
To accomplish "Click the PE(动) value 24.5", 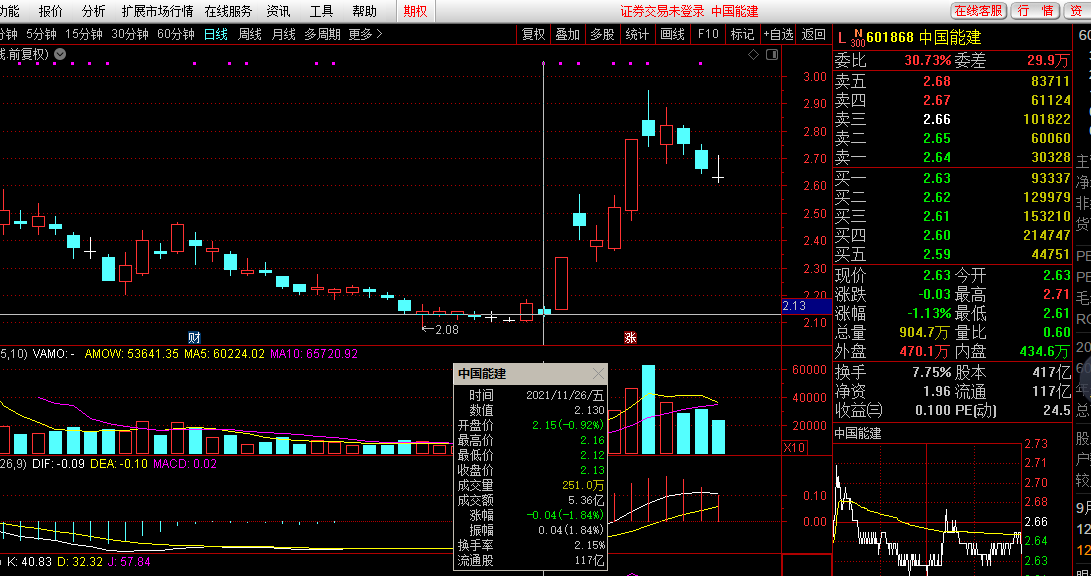I will coord(1057,410).
